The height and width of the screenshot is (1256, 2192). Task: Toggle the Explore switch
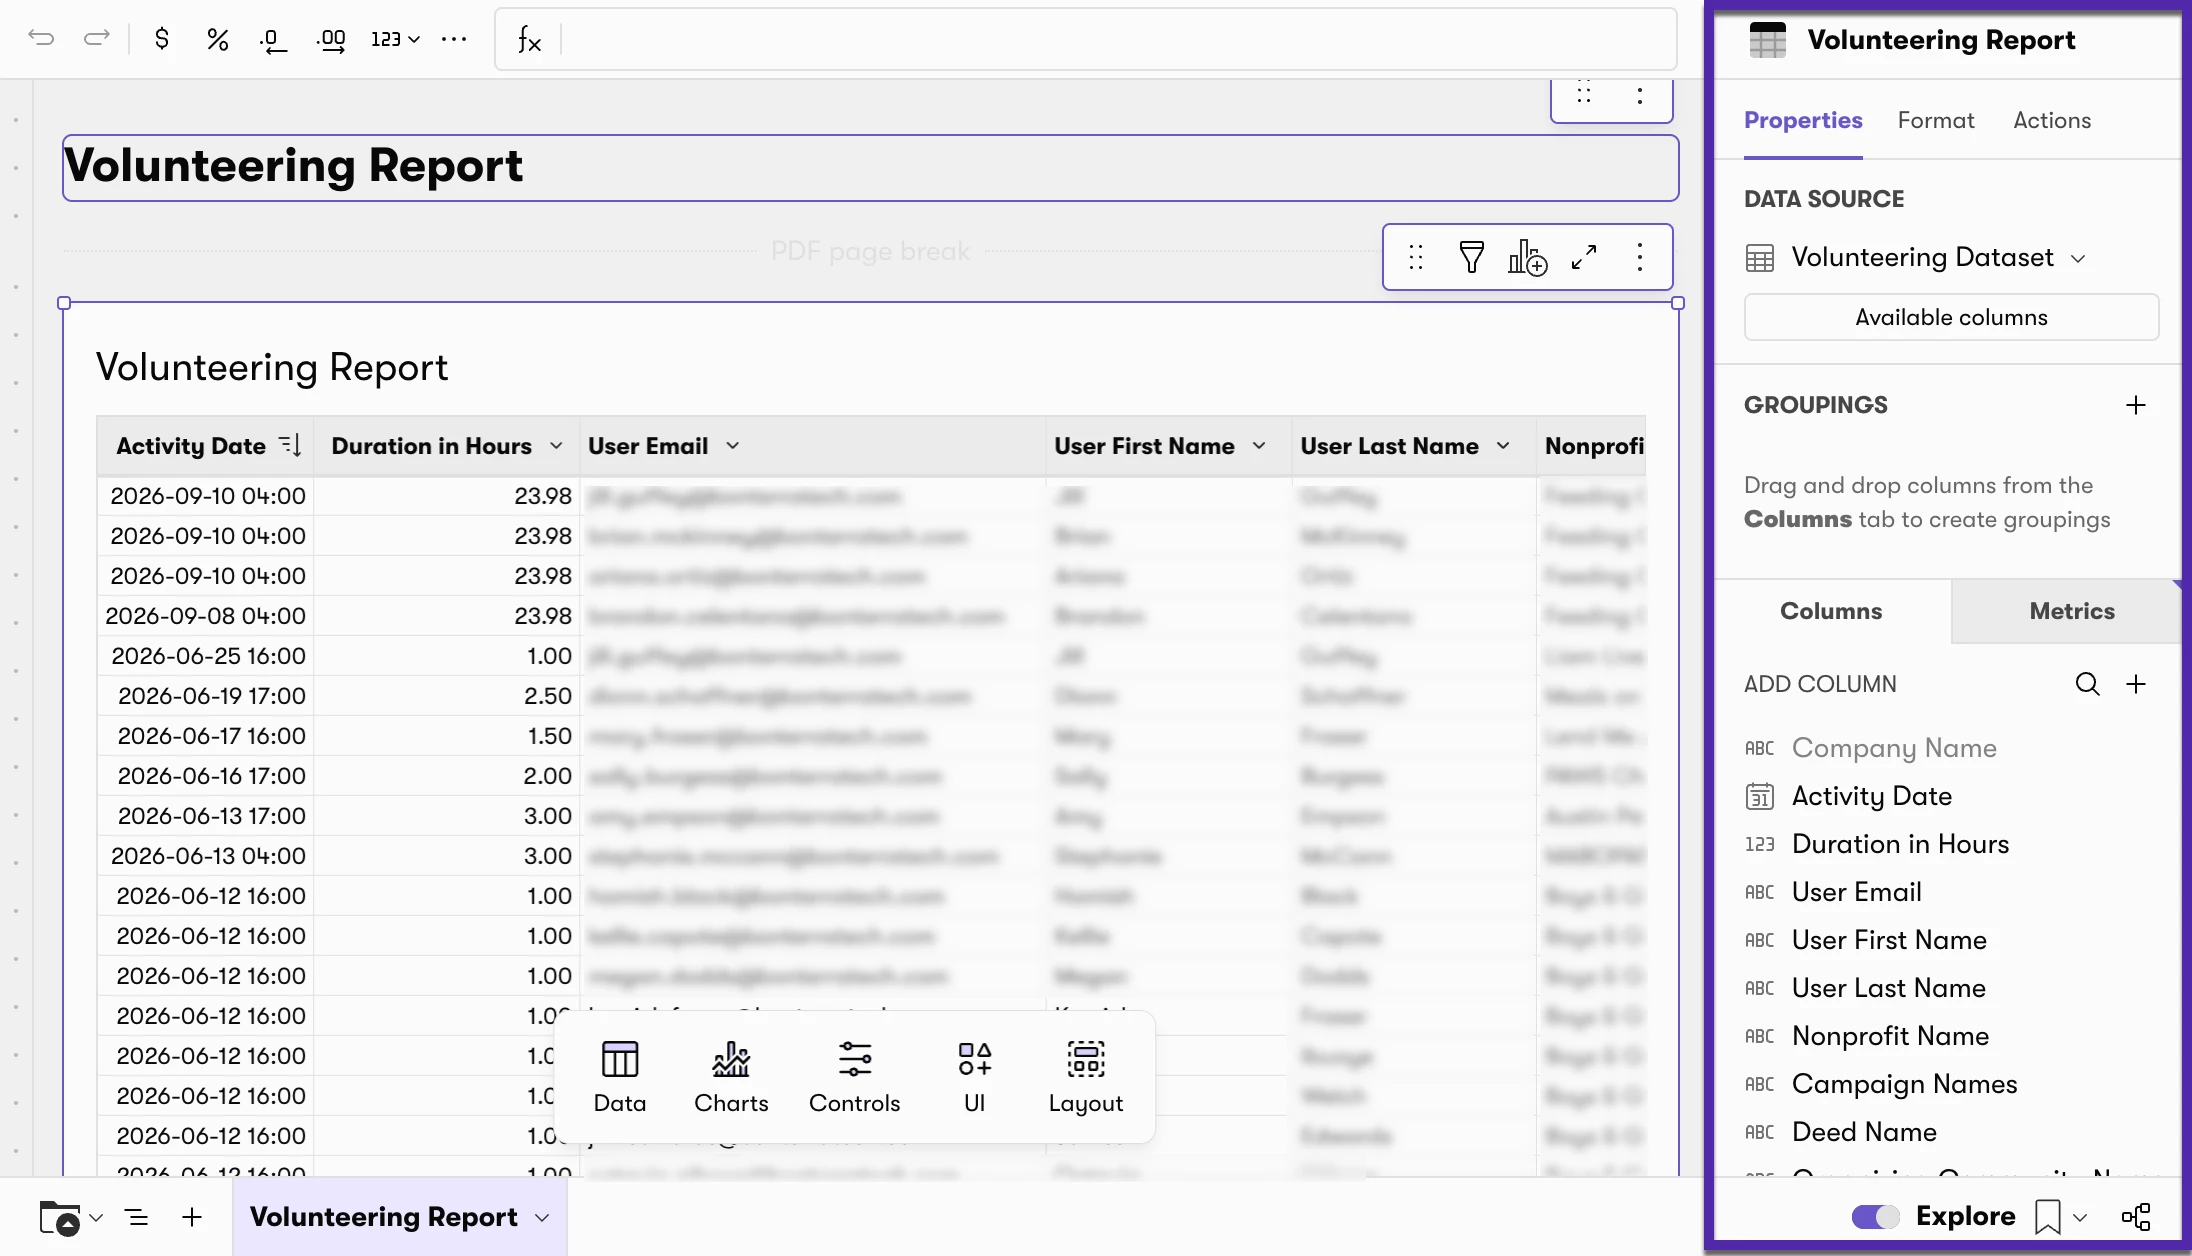point(1875,1216)
